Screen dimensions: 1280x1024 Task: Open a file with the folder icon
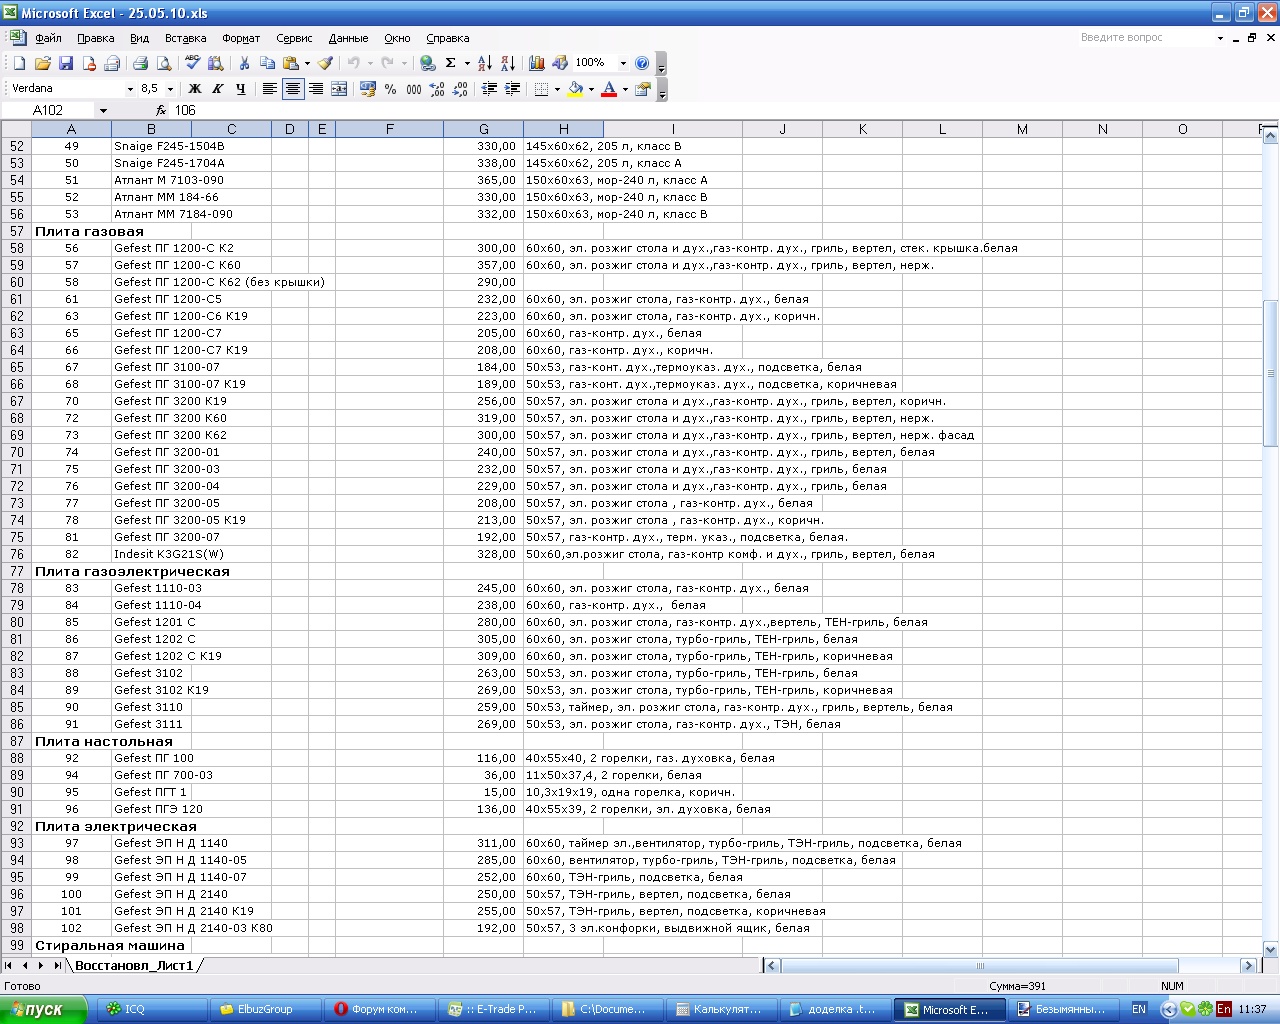coord(43,63)
